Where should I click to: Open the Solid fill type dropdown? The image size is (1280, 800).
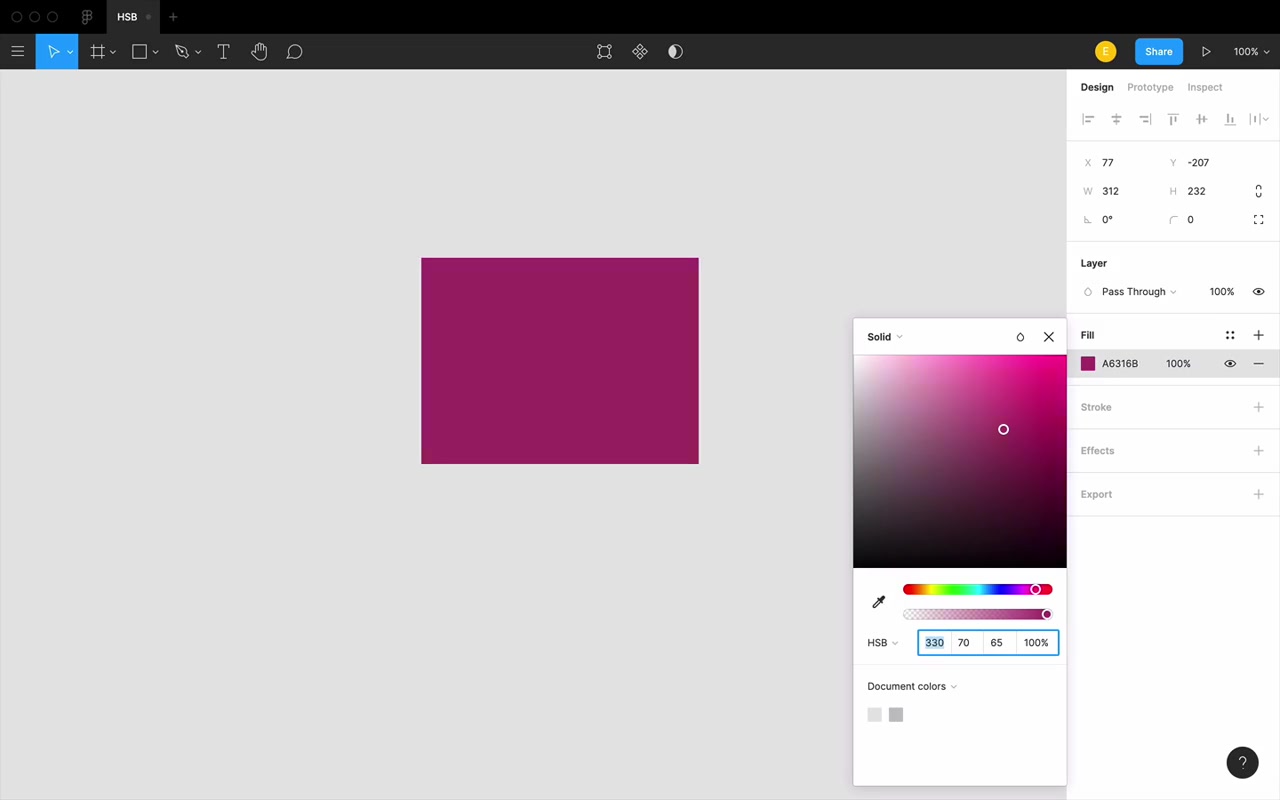pyautogui.click(x=885, y=337)
